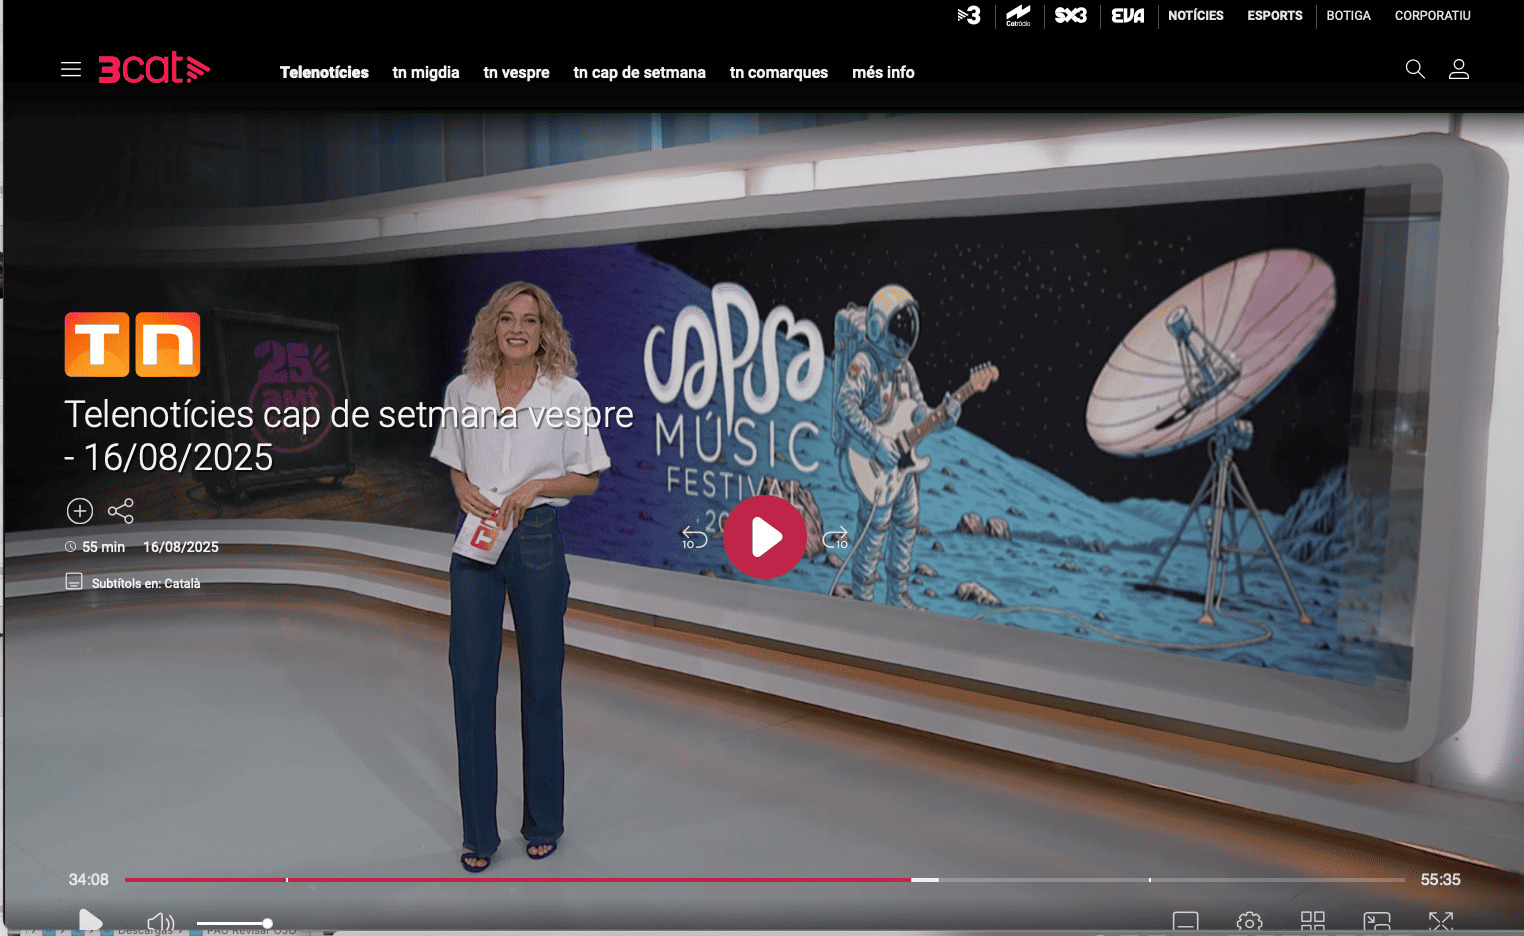Open tn cap de setmana
The height and width of the screenshot is (936, 1524).
click(x=640, y=72)
